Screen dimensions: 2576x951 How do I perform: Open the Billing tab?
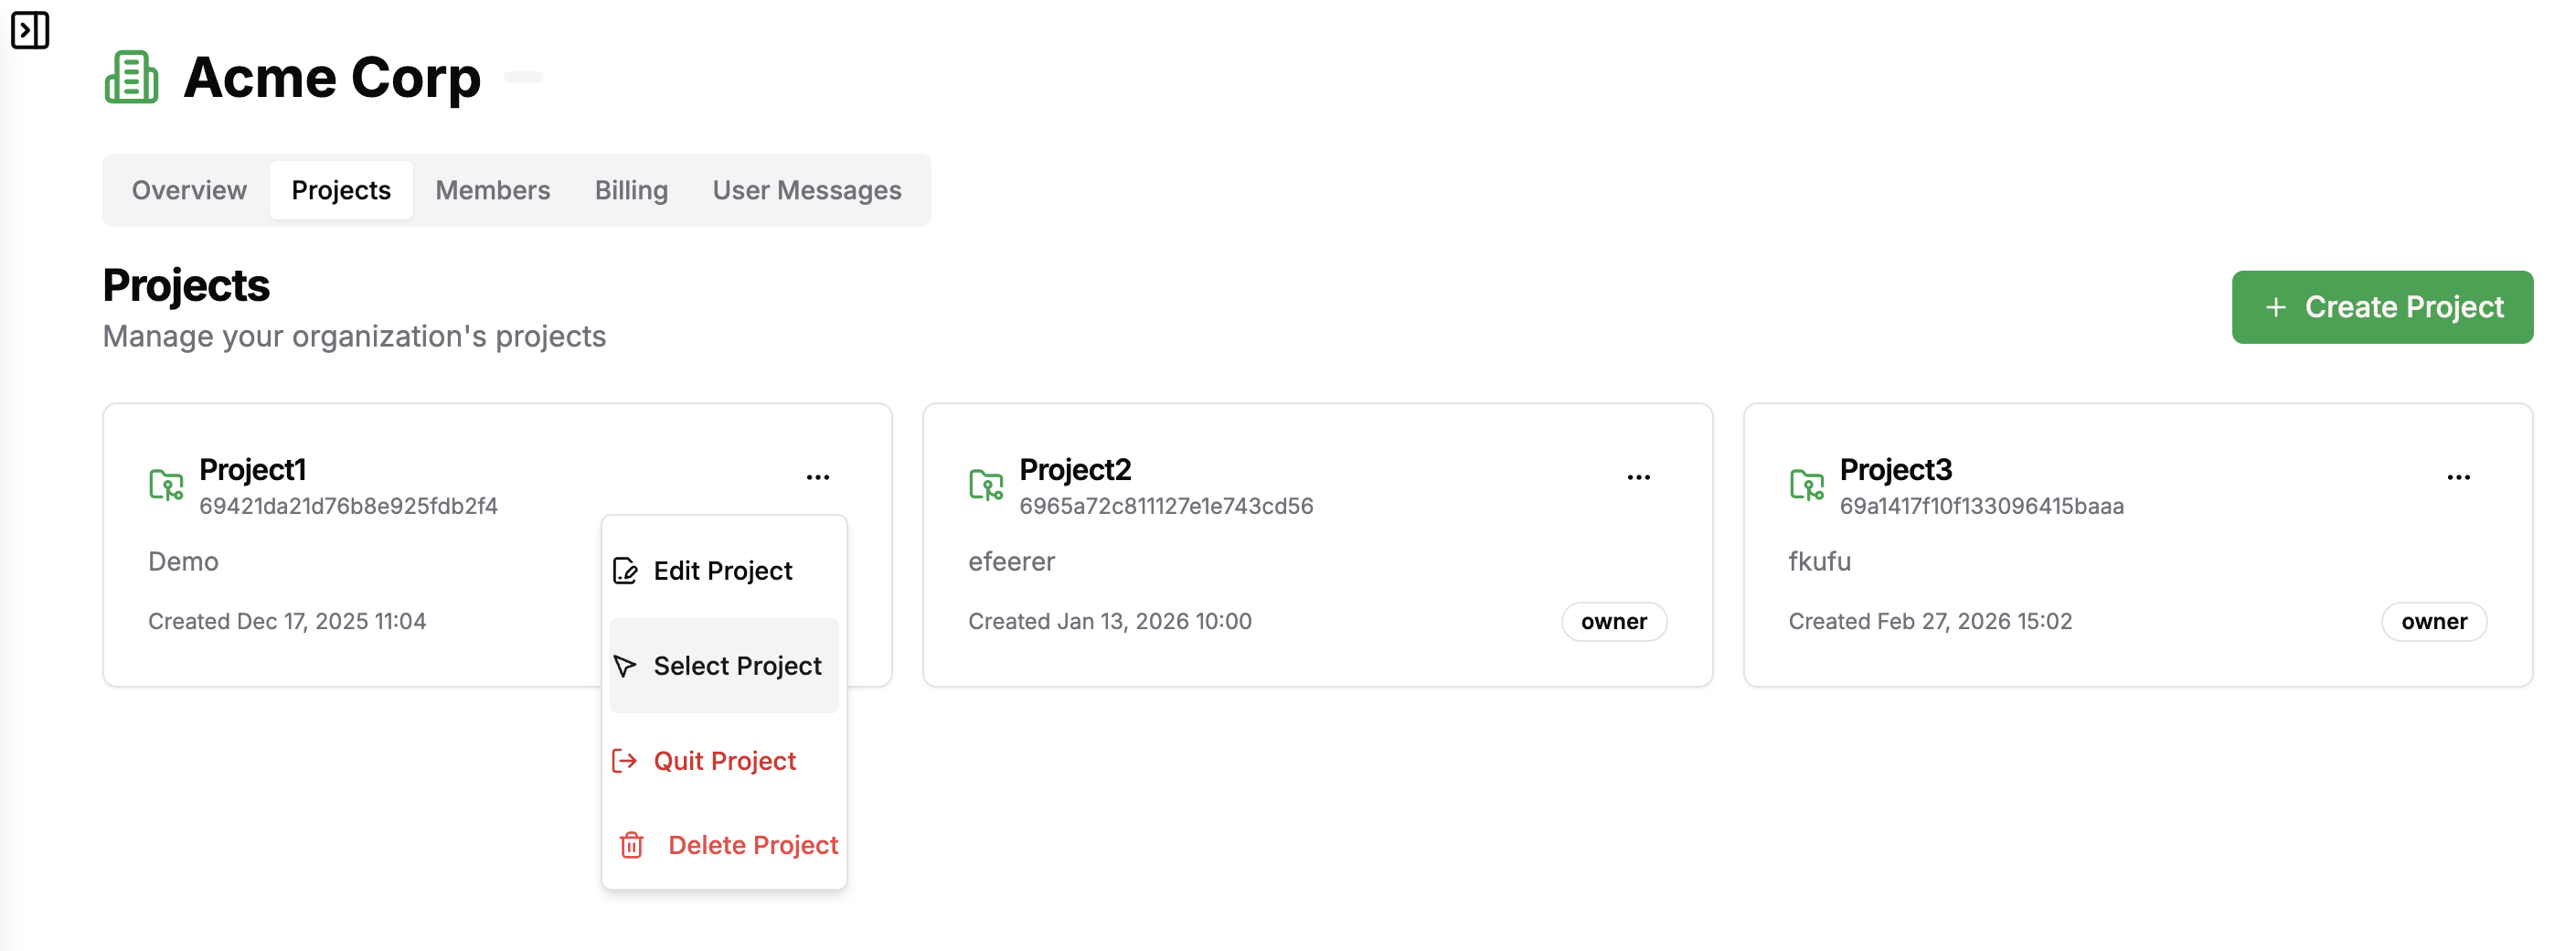pyautogui.click(x=631, y=190)
